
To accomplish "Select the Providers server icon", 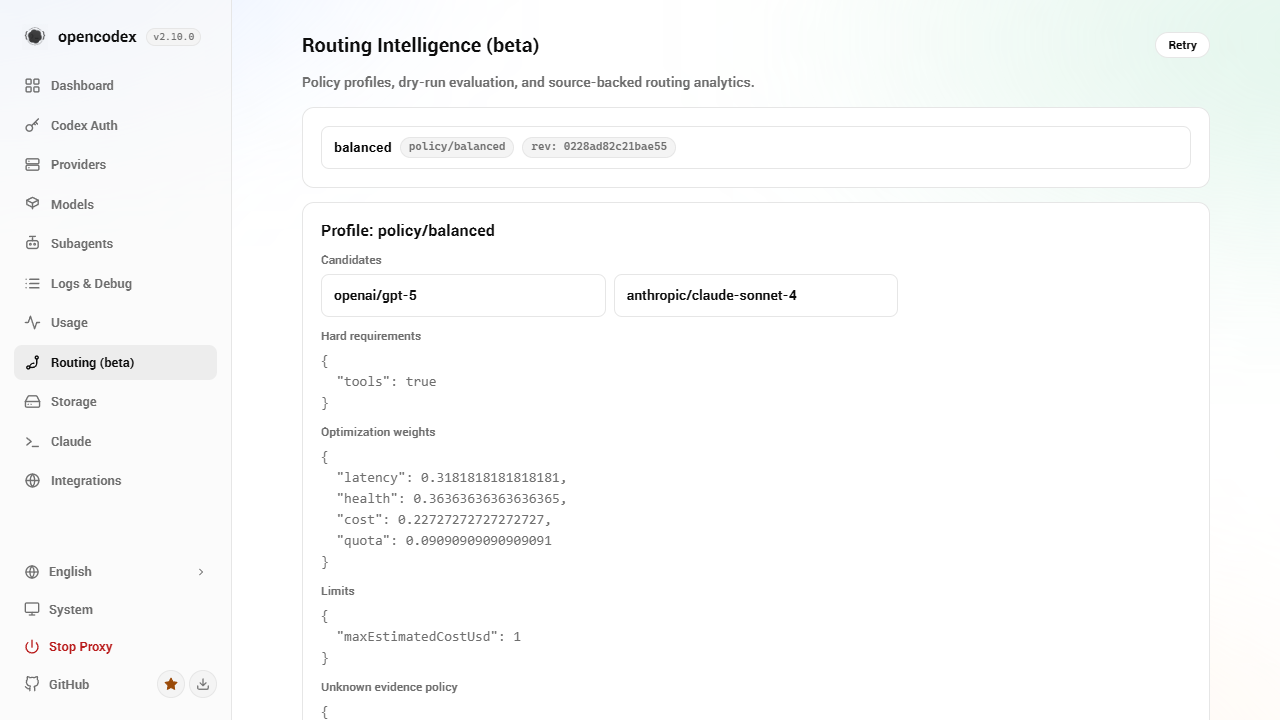I will click(x=33, y=165).
